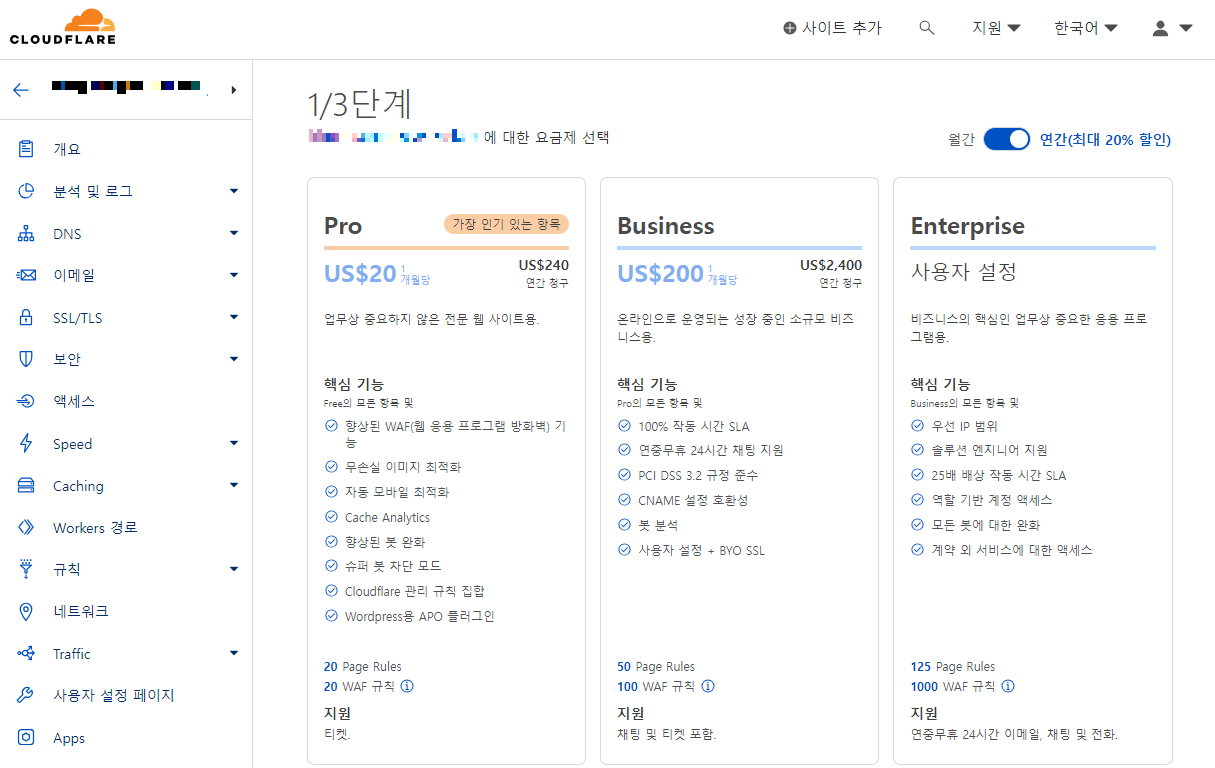The width and height of the screenshot is (1215, 768).
Task: Expand the 규칙 submenu arrow
Action: point(234,569)
